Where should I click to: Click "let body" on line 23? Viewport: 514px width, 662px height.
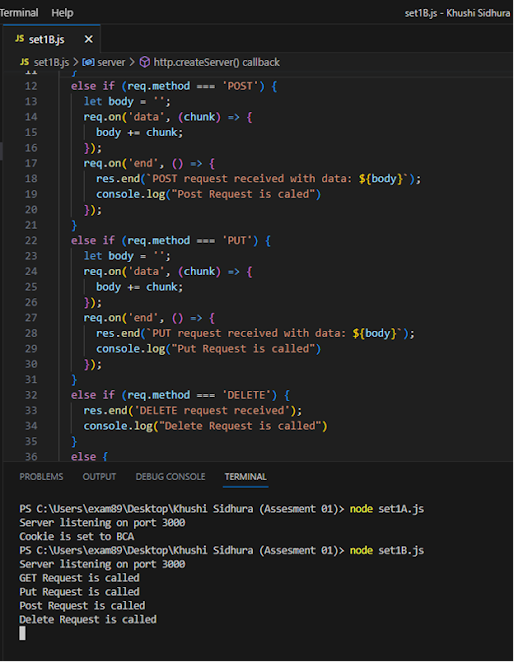109,256
